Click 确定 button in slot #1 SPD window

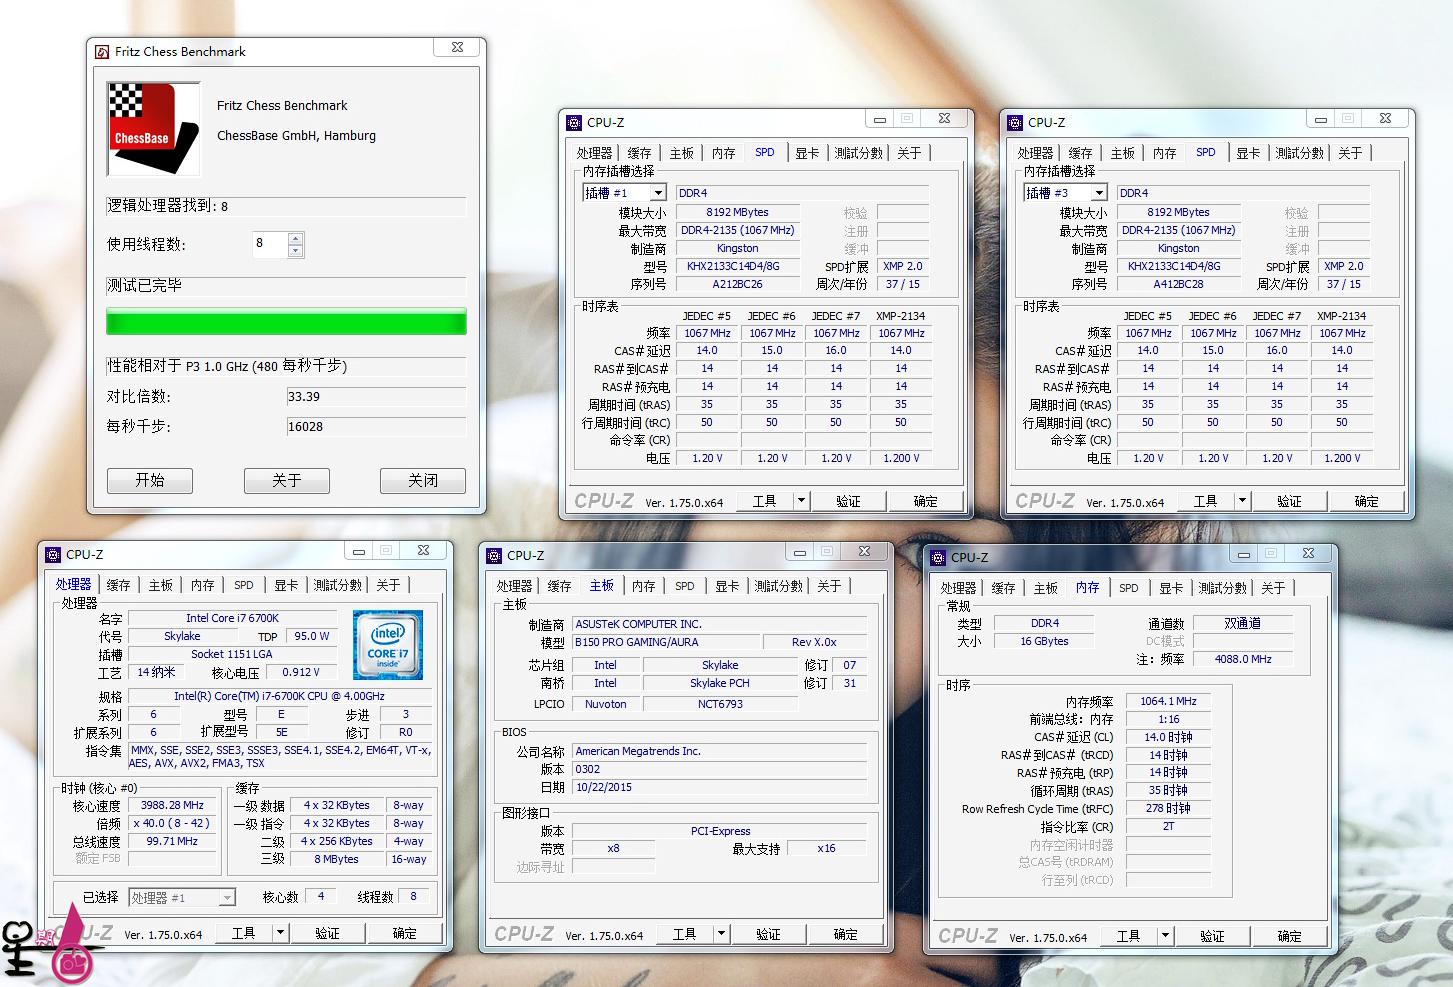click(x=926, y=501)
